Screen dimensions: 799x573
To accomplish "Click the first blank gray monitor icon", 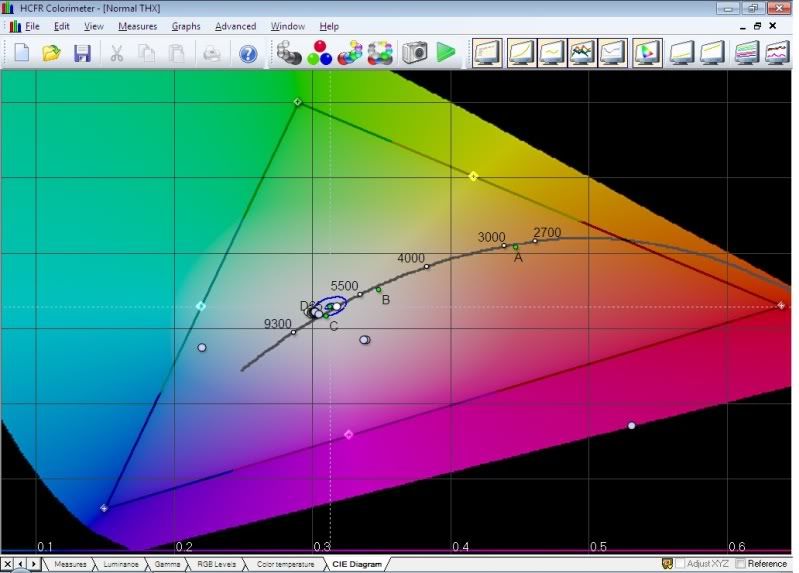I will pyautogui.click(x=682, y=53).
